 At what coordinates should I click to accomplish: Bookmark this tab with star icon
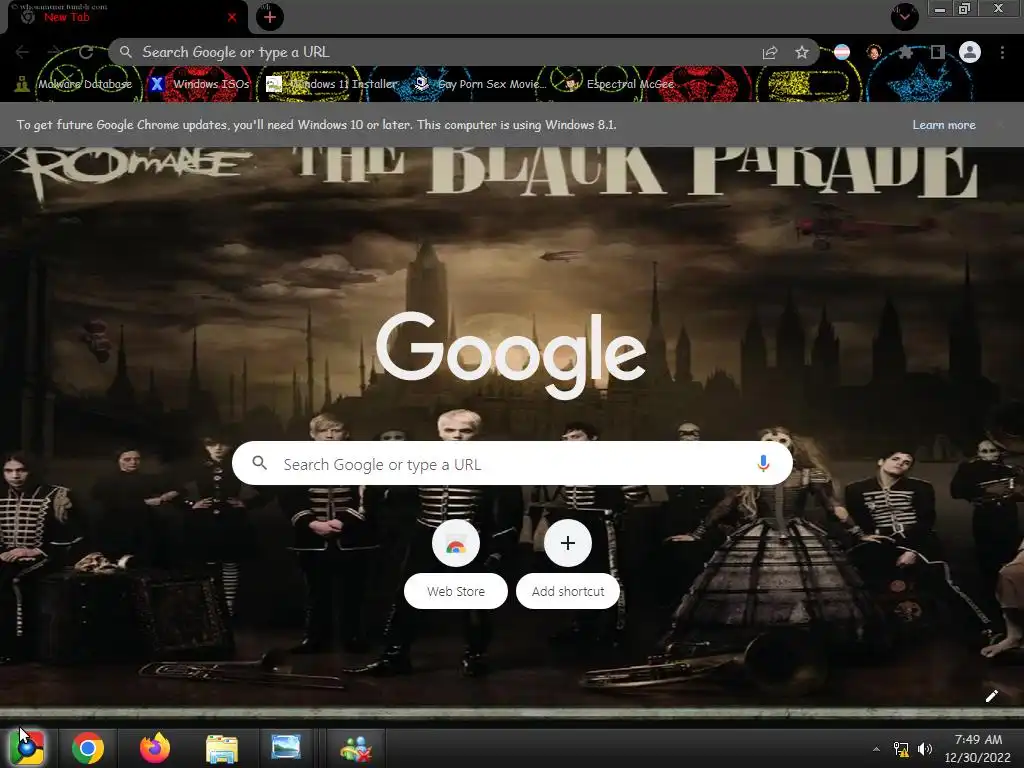pos(801,52)
